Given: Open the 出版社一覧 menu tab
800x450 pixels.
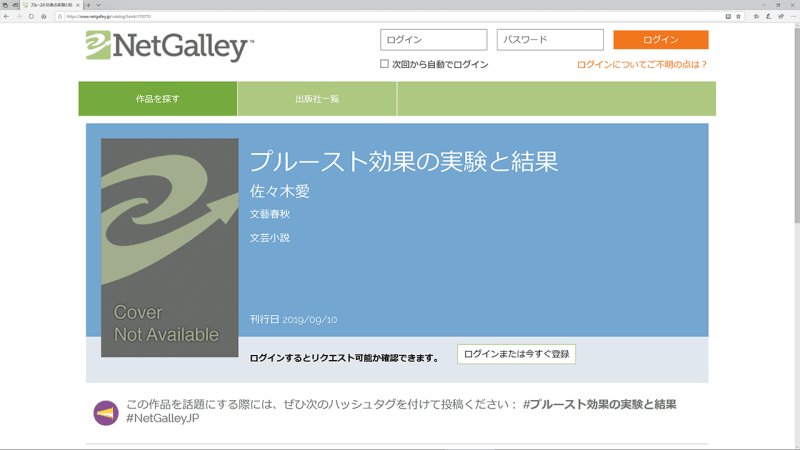Looking at the screenshot, I should (x=317, y=98).
